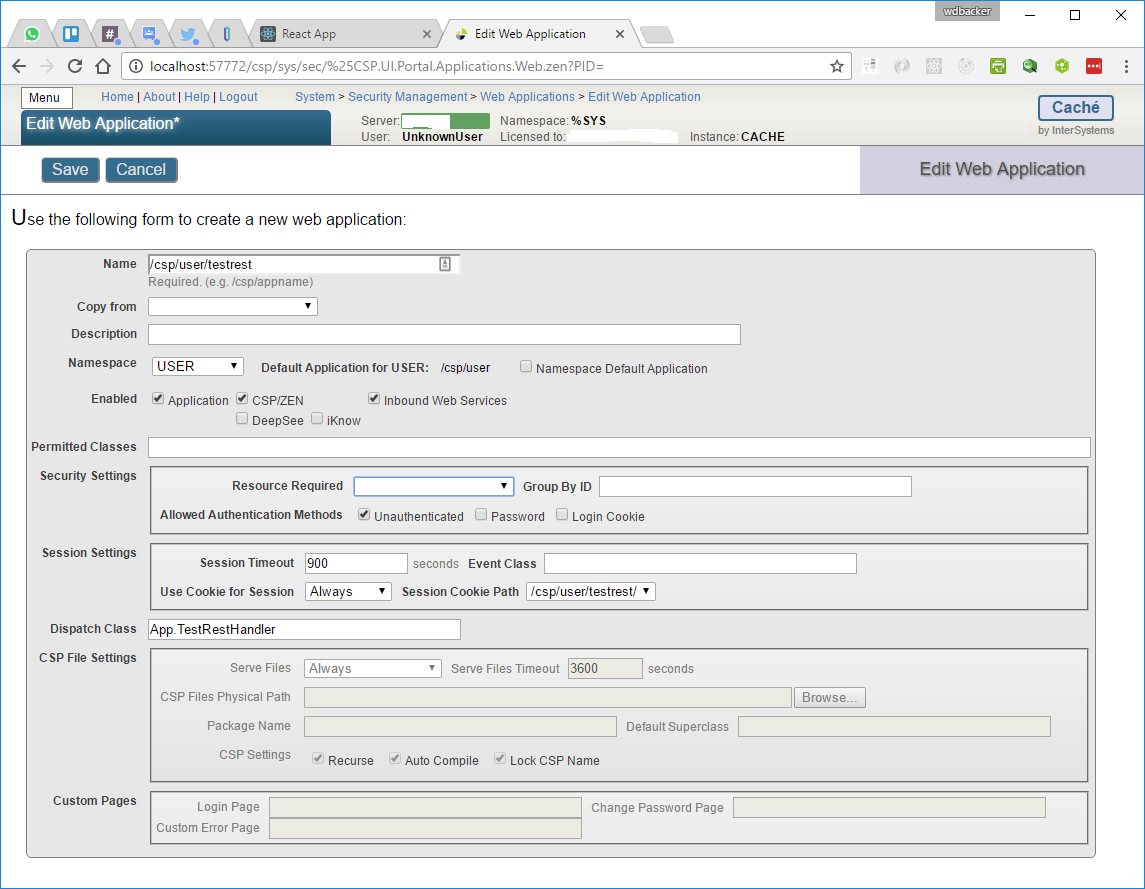Open the Copy from dropdown
1145x889 pixels.
click(233, 306)
